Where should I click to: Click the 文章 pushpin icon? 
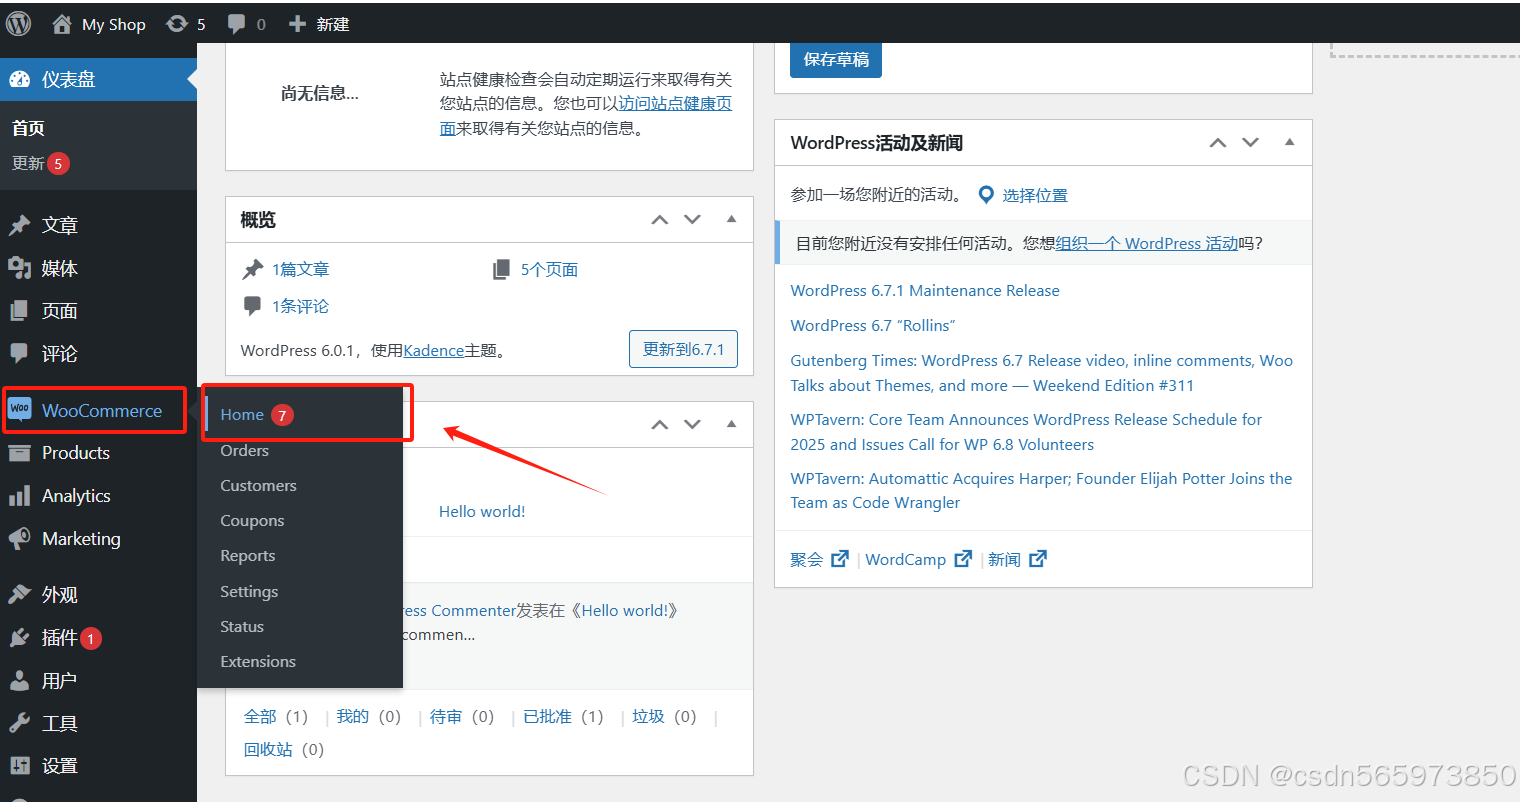(20, 225)
